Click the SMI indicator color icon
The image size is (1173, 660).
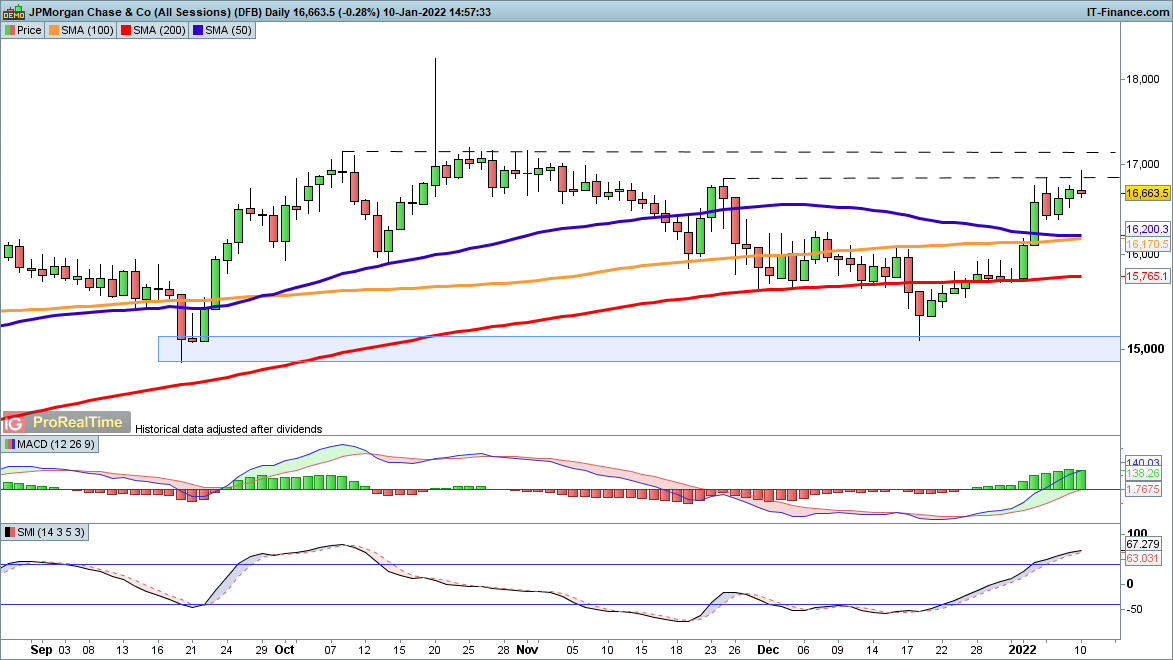click(10, 533)
